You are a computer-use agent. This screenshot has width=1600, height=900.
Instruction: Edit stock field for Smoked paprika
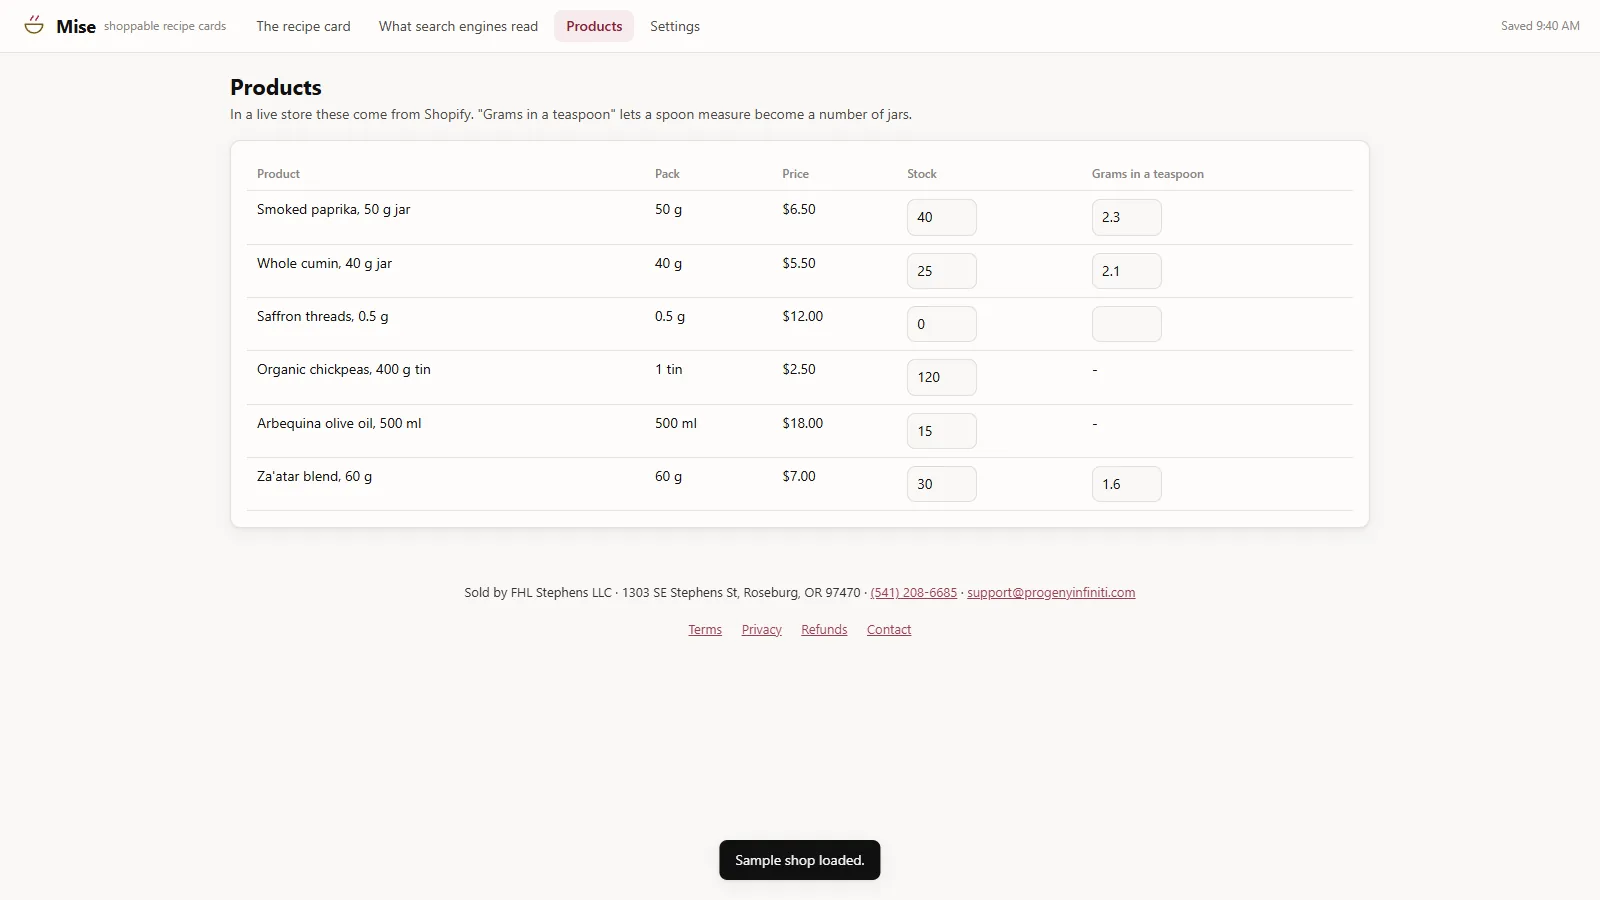point(942,217)
